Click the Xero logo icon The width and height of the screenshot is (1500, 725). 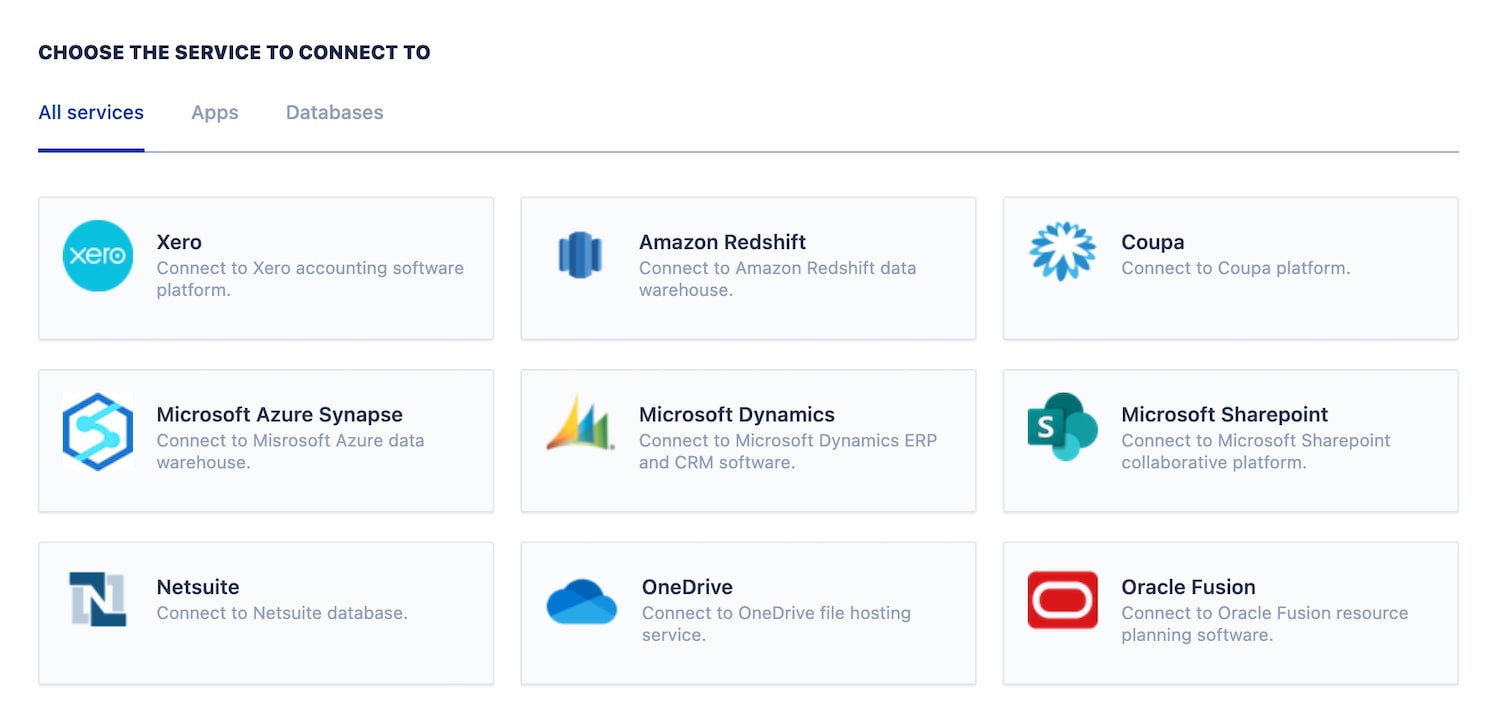[98, 256]
